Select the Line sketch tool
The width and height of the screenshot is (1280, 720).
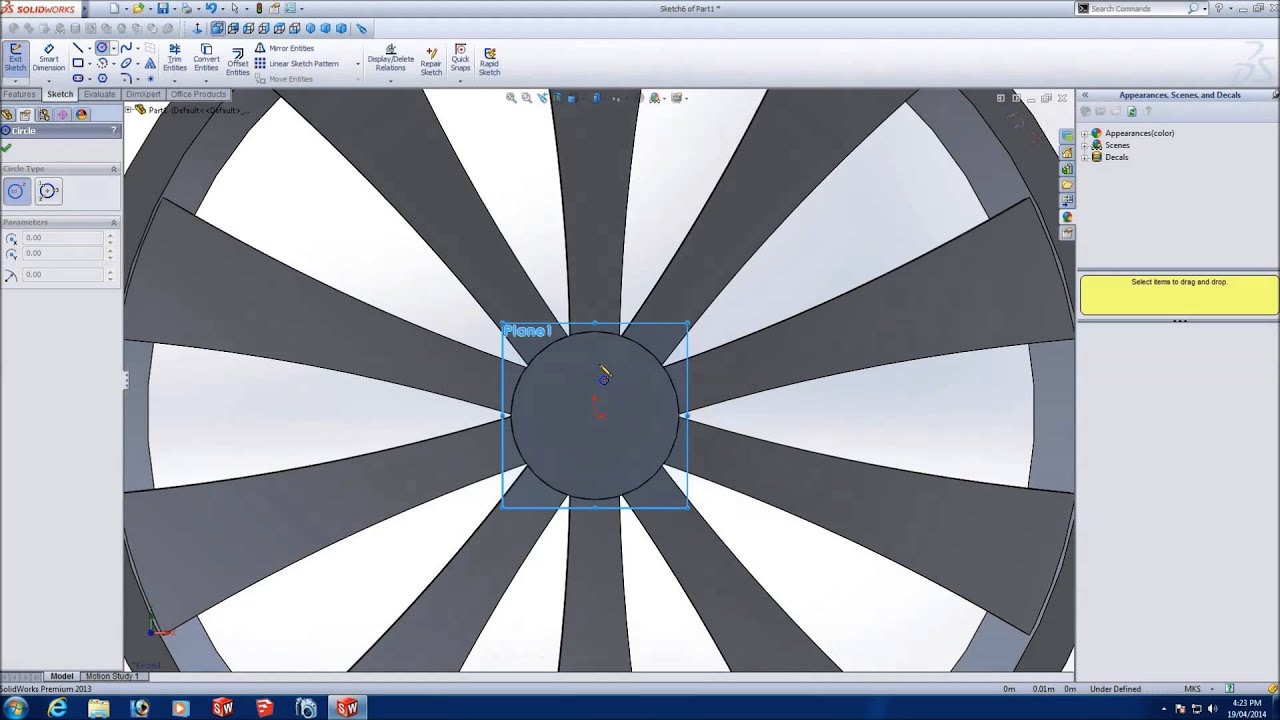click(78, 48)
